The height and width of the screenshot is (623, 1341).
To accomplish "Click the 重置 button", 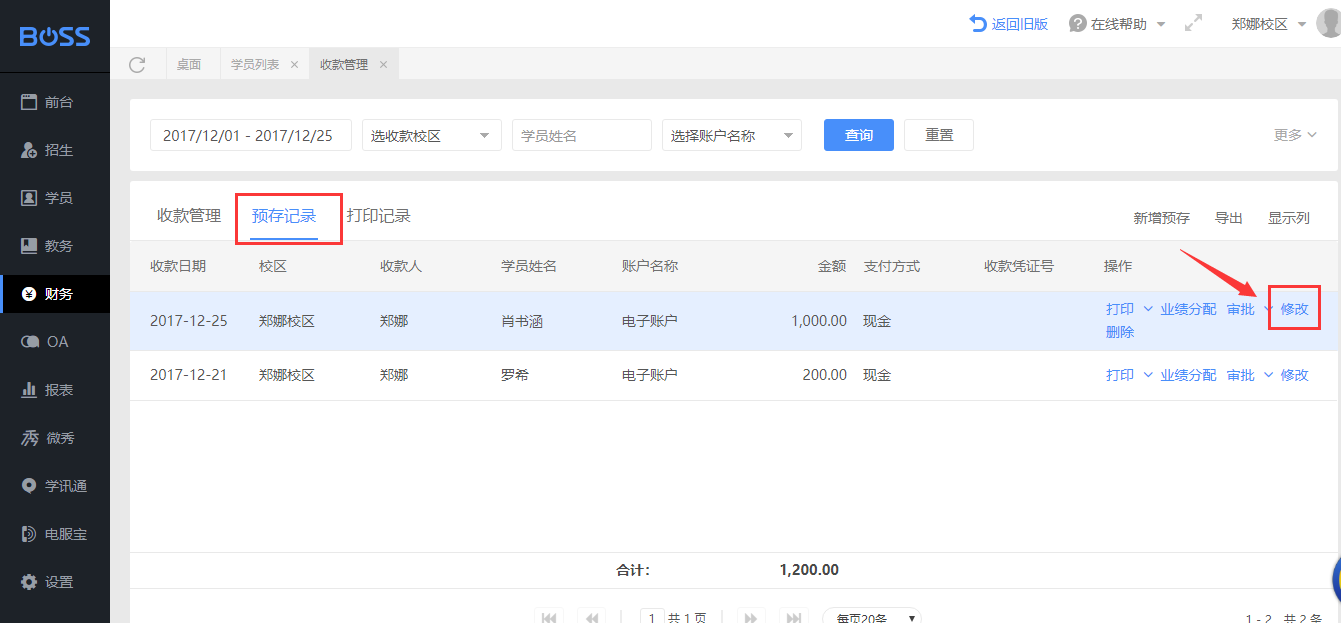I will pyautogui.click(x=939, y=135).
